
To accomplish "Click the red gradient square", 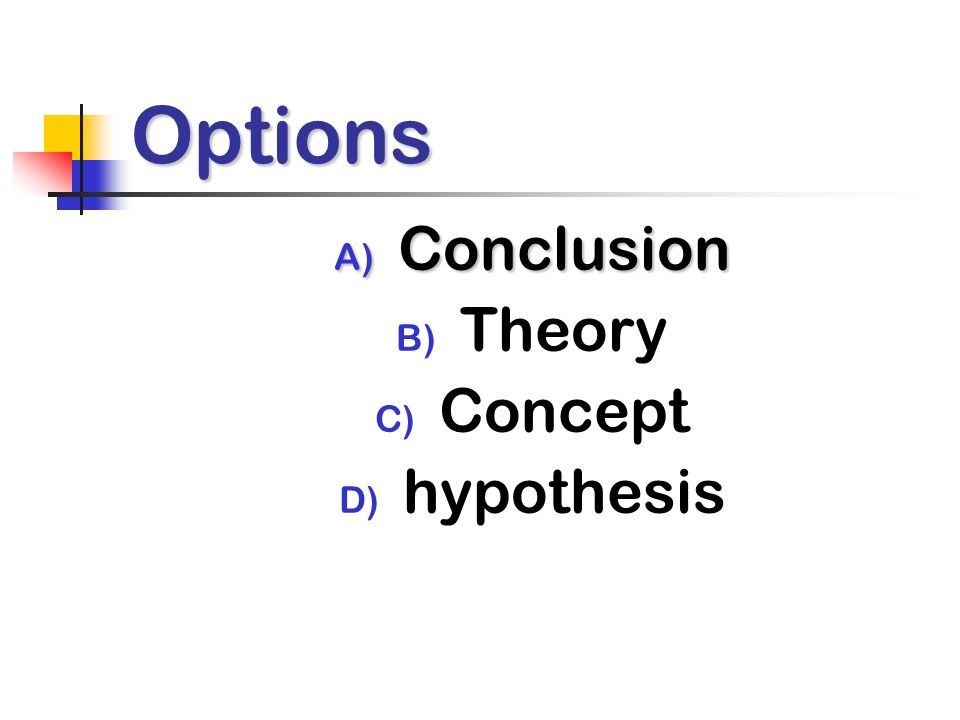I will pyautogui.click(x=43, y=172).
